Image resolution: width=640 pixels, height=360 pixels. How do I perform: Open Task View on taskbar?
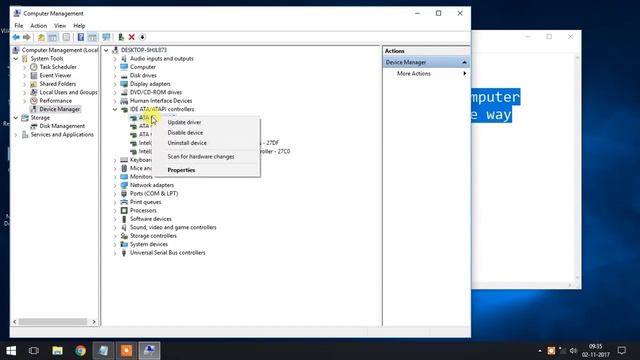34,351
